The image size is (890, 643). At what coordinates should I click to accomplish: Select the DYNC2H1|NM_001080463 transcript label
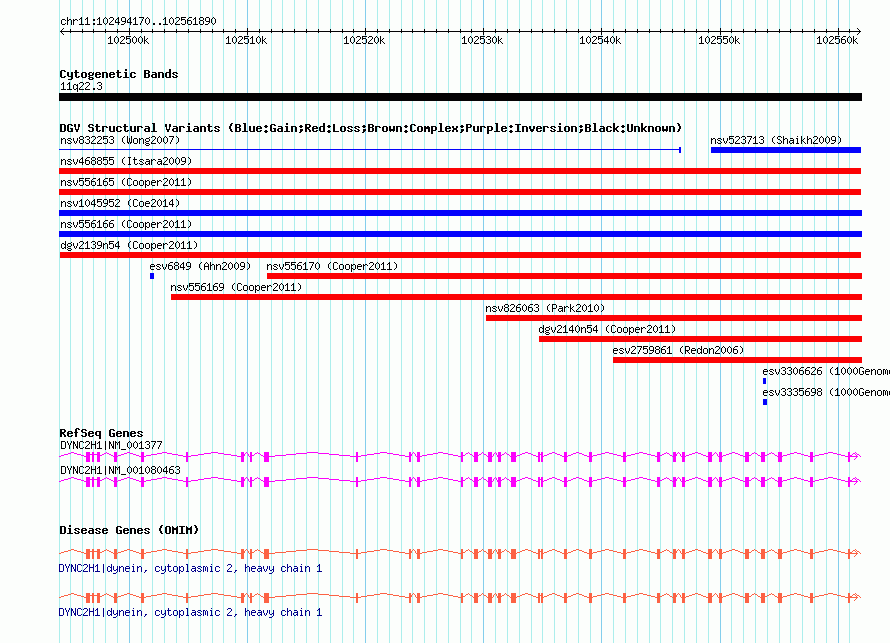120,469
